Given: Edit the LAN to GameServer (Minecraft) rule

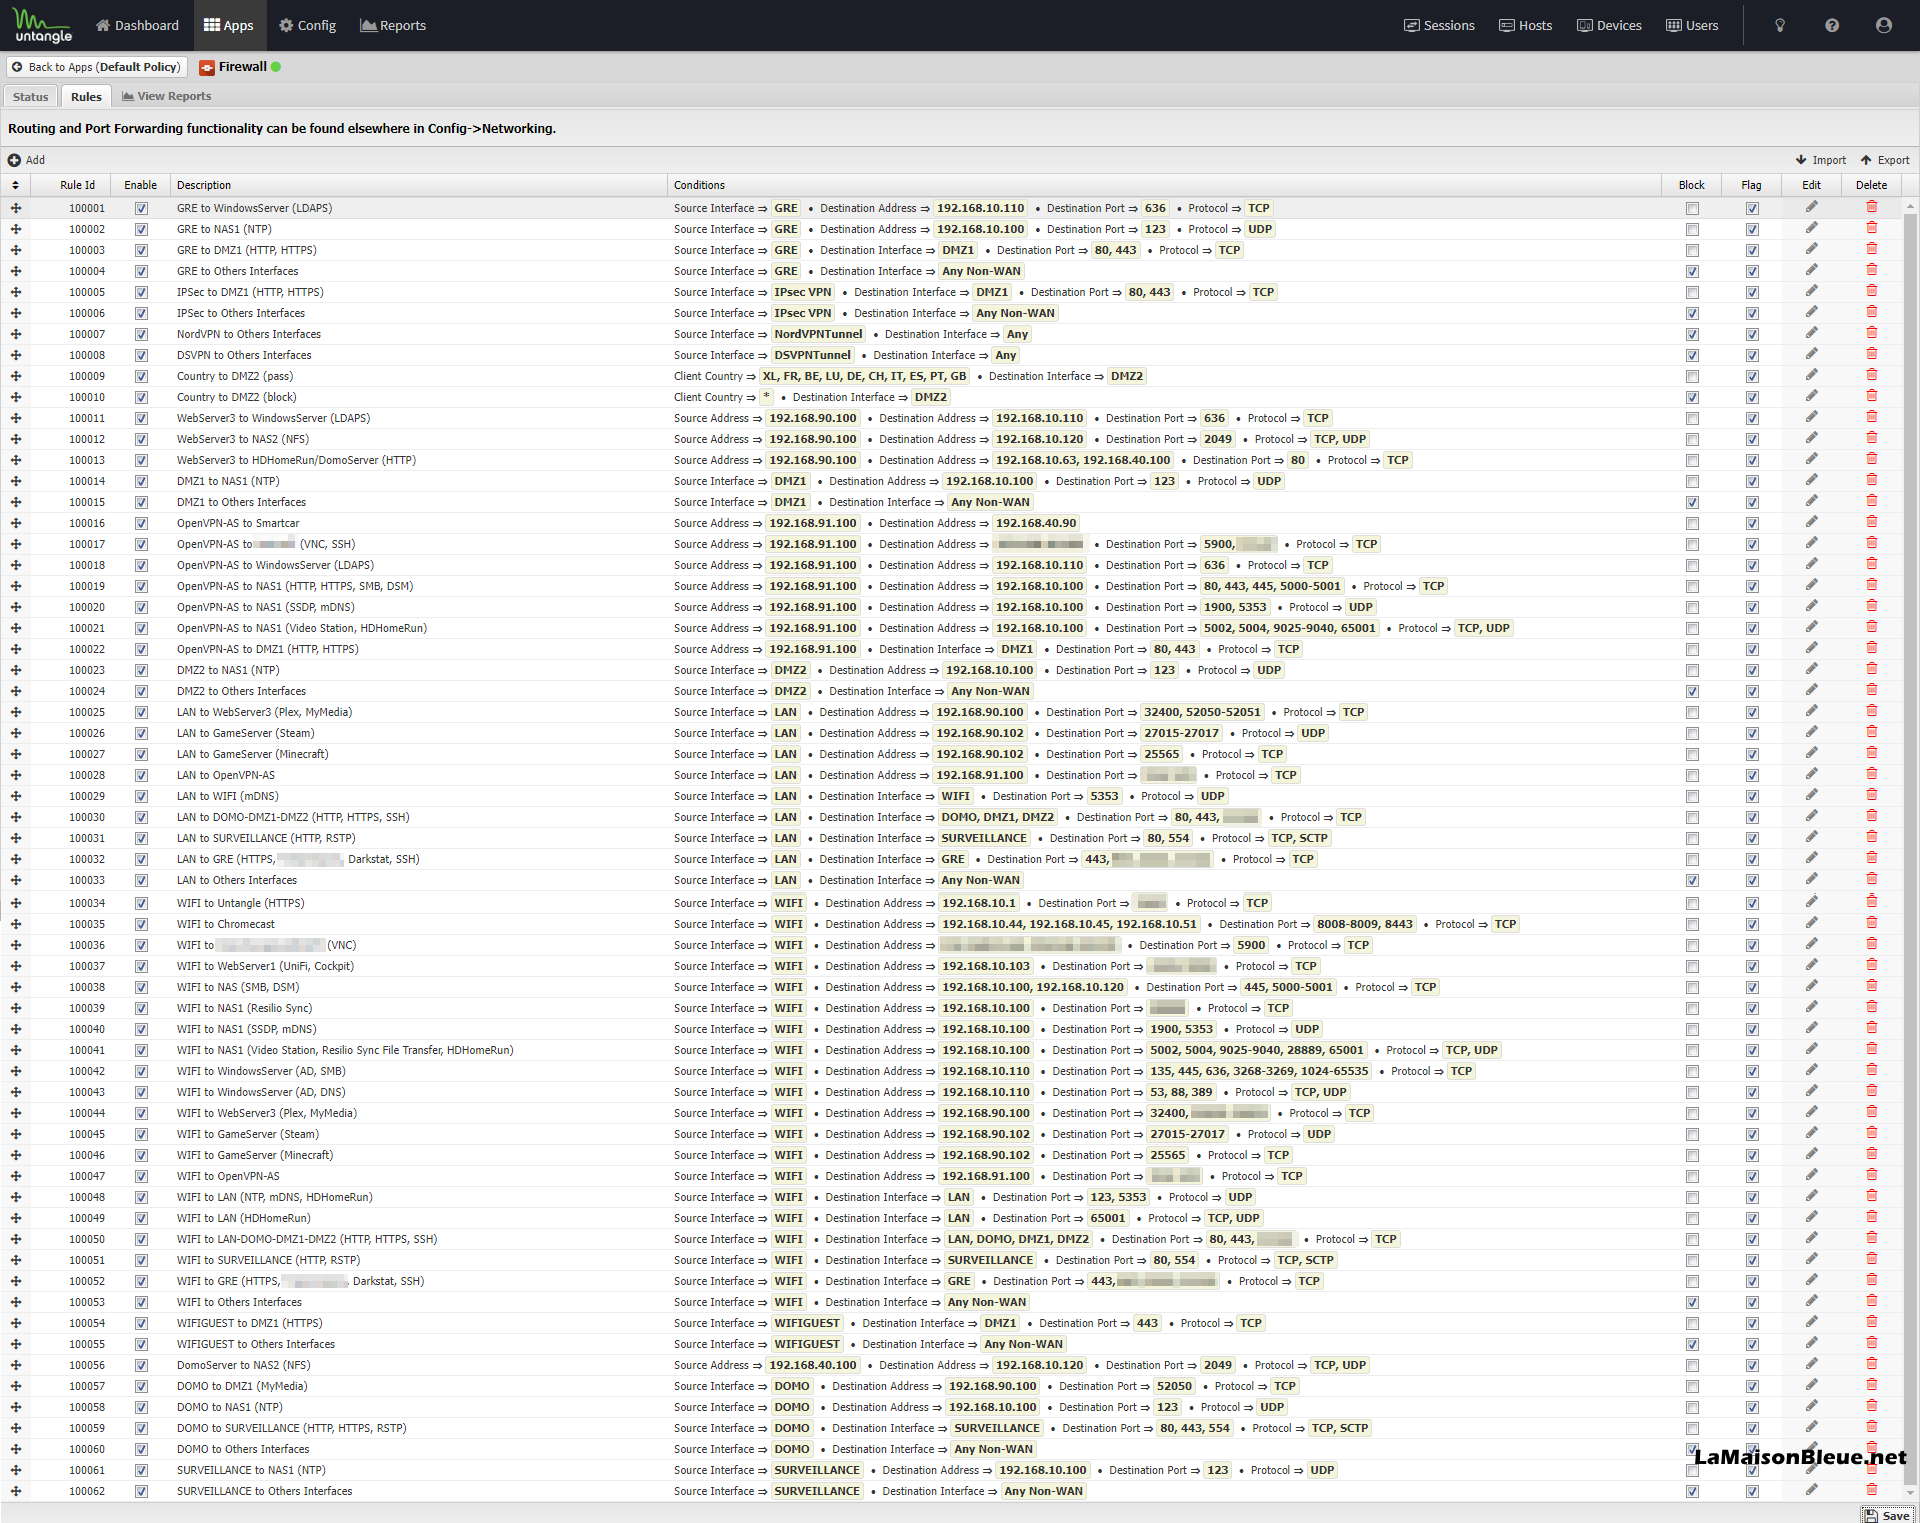Looking at the screenshot, I should tap(1811, 753).
